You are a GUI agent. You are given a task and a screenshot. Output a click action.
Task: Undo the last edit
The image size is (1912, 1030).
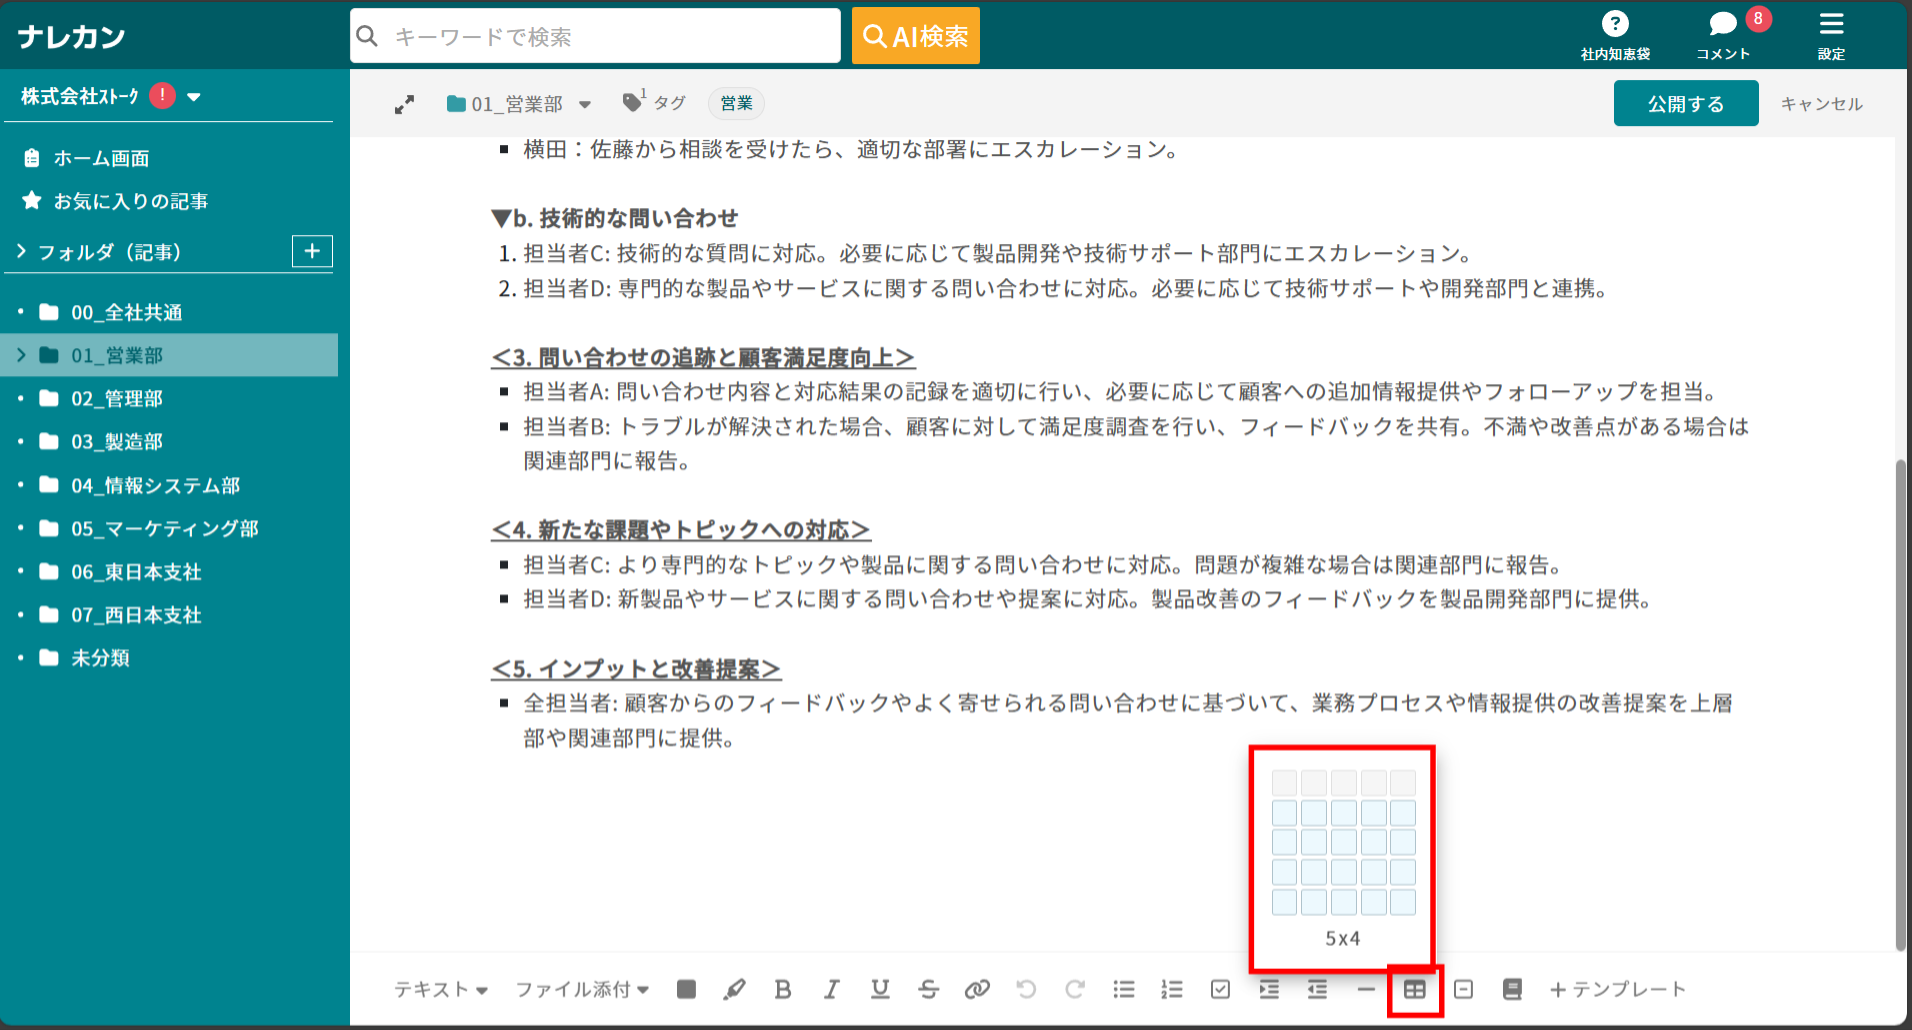1026,989
